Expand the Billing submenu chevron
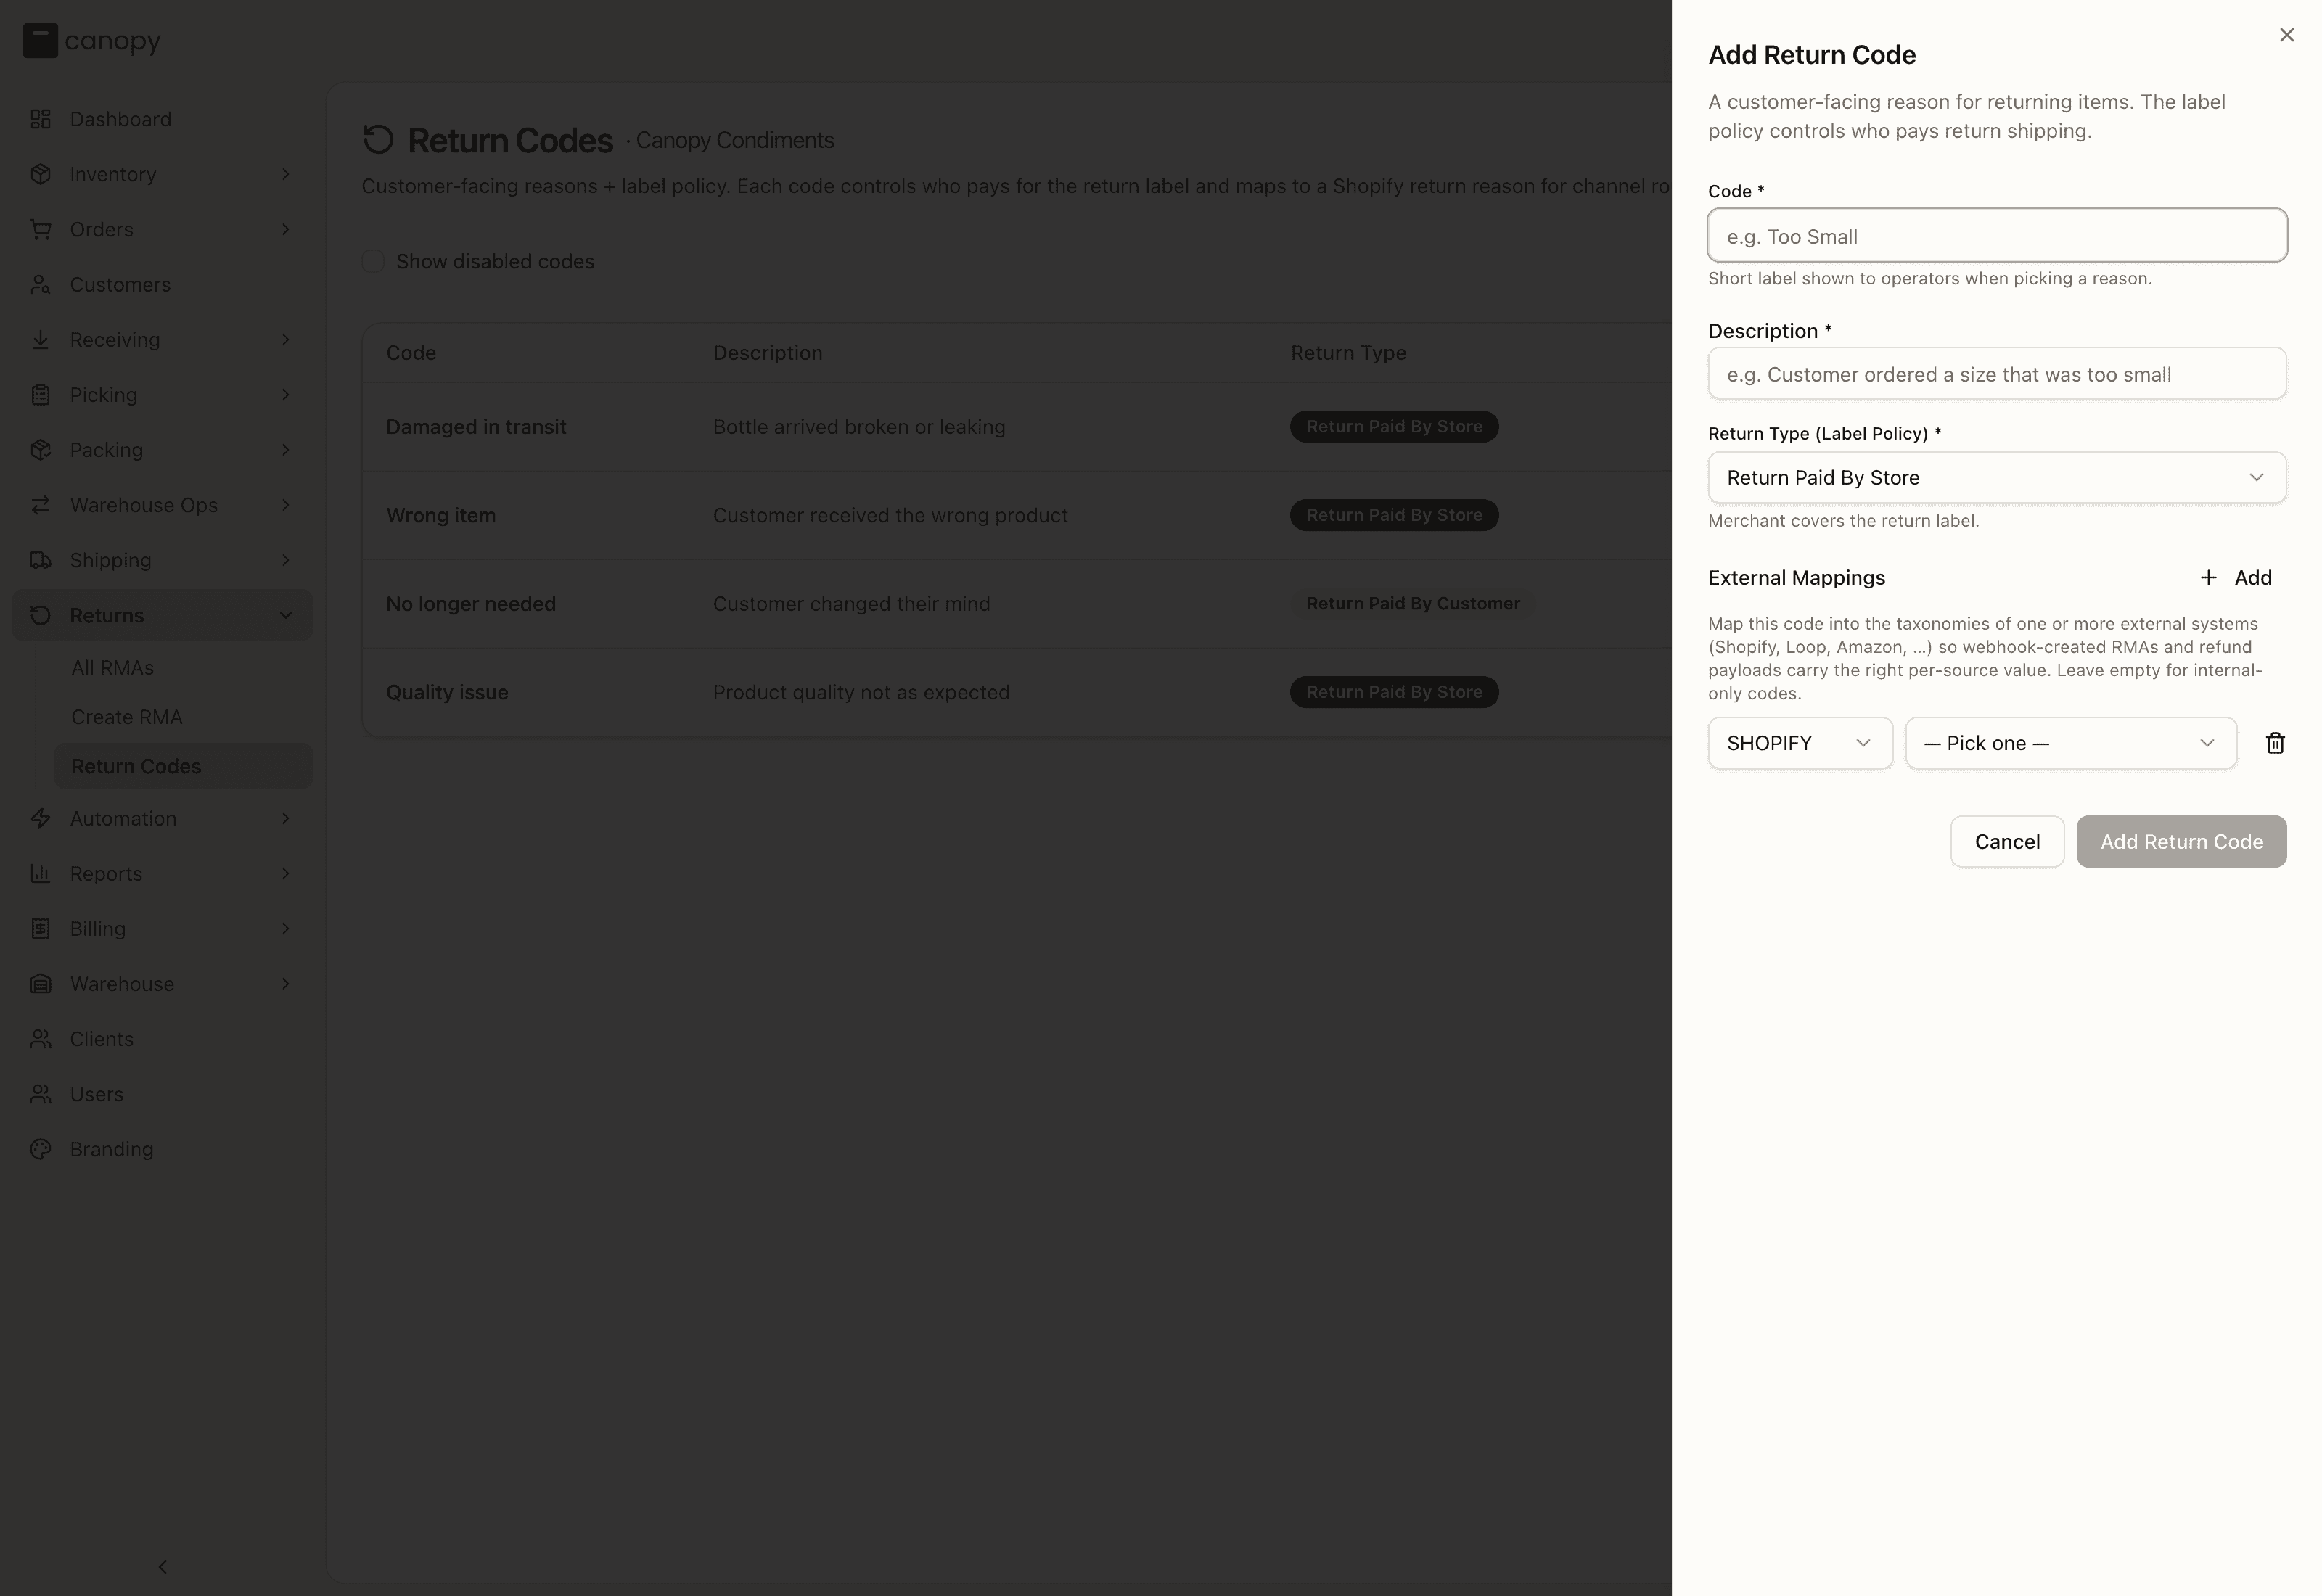This screenshot has height=1596, width=2322. [x=286, y=929]
